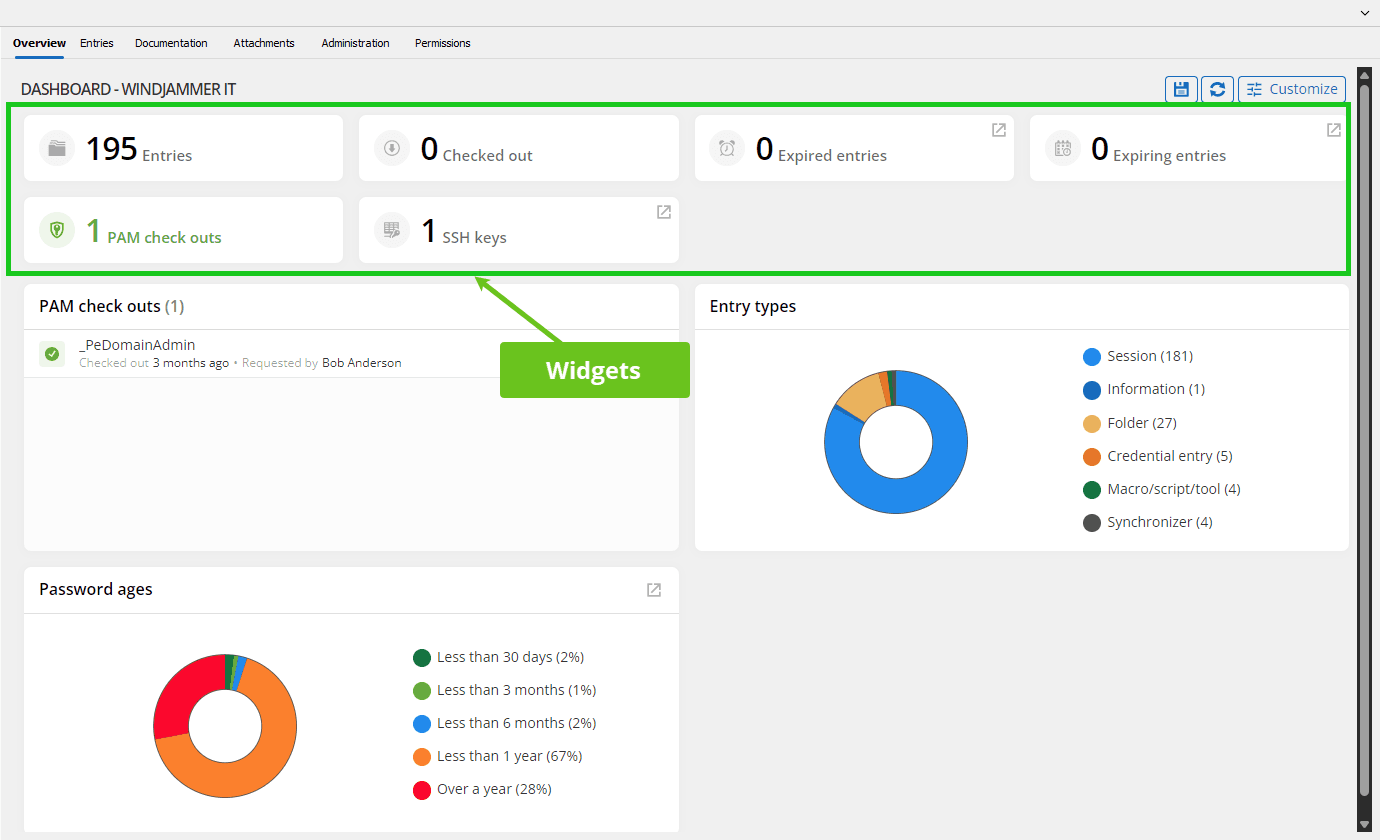Click the Refresh dashboard icon
This screenshot has width=1380, height=840.
1217,89
